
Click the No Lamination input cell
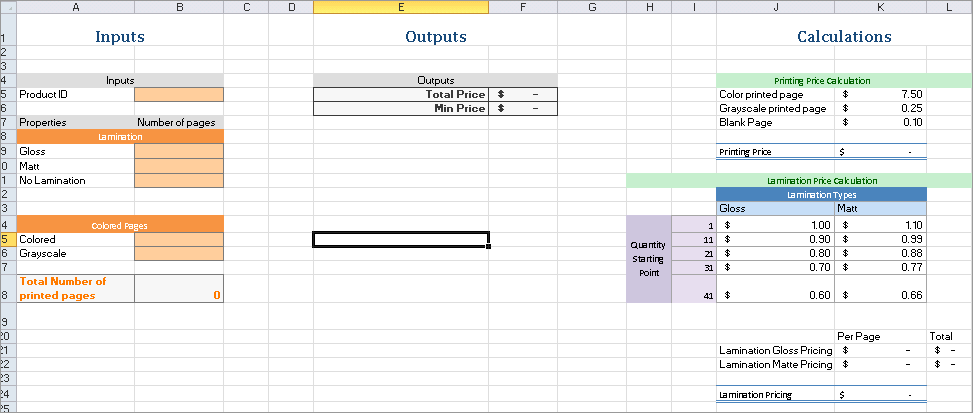[179, 180]
